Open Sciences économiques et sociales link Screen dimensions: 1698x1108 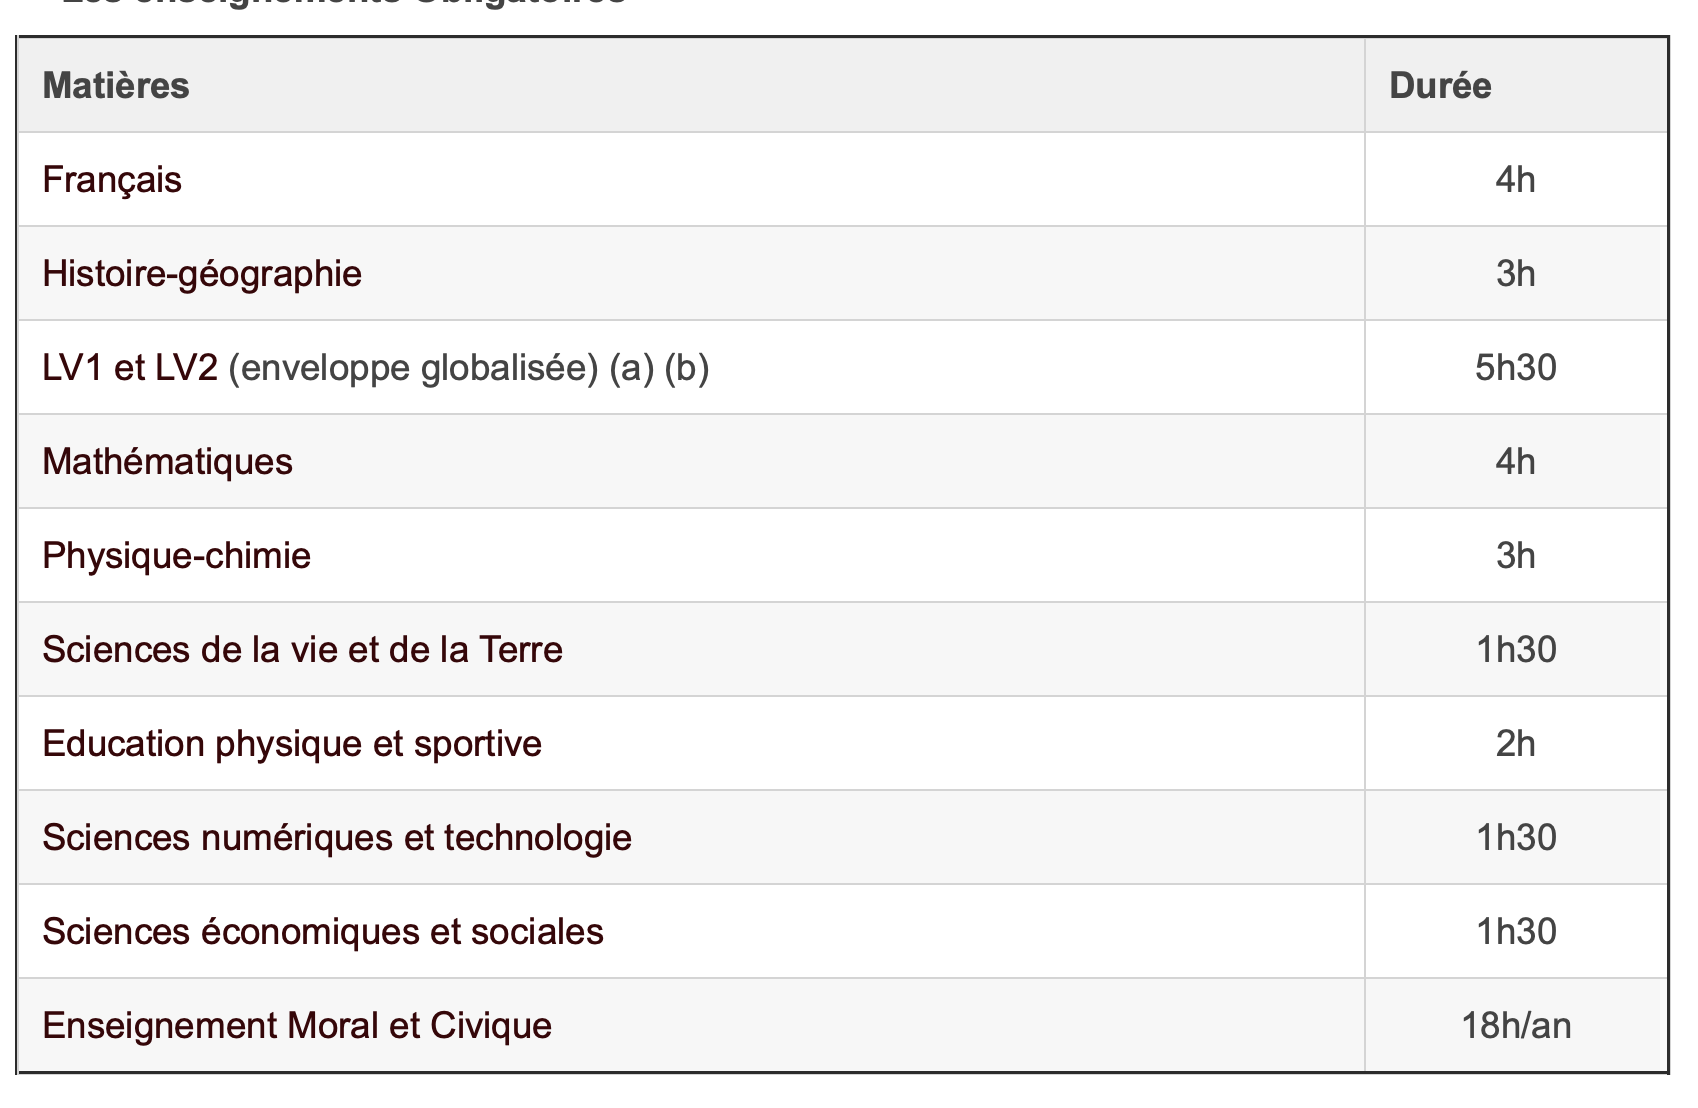pyautogui.click(x=323, y=932)
